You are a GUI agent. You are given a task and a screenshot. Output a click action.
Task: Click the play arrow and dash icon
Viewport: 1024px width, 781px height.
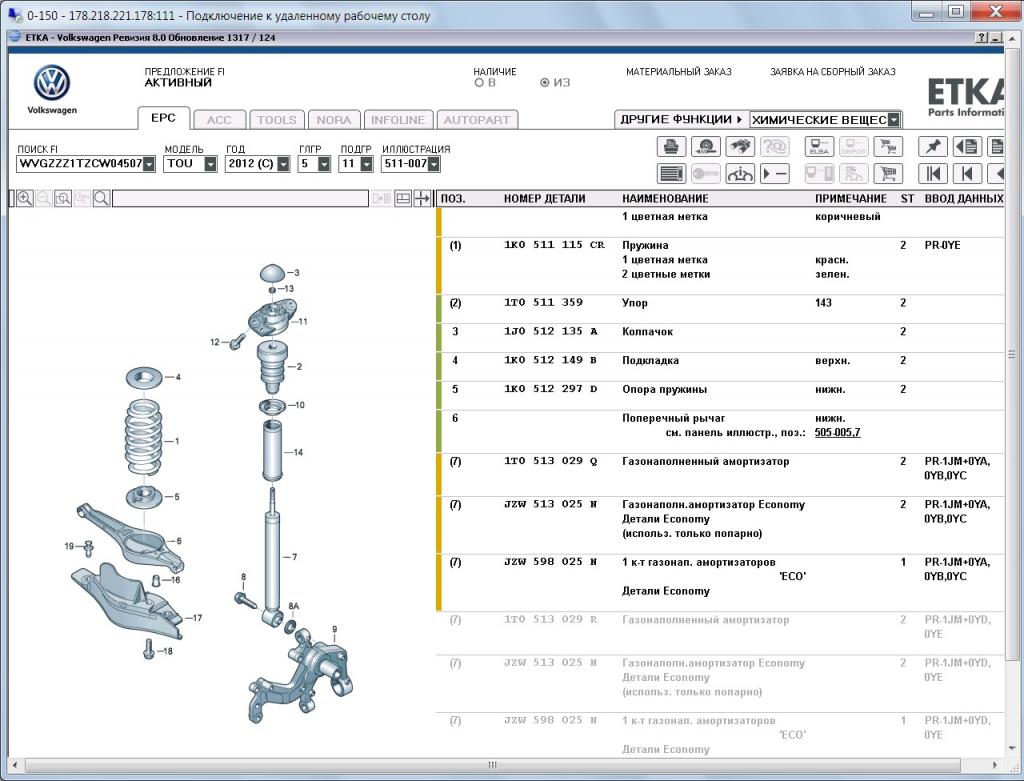coord(774,174)
